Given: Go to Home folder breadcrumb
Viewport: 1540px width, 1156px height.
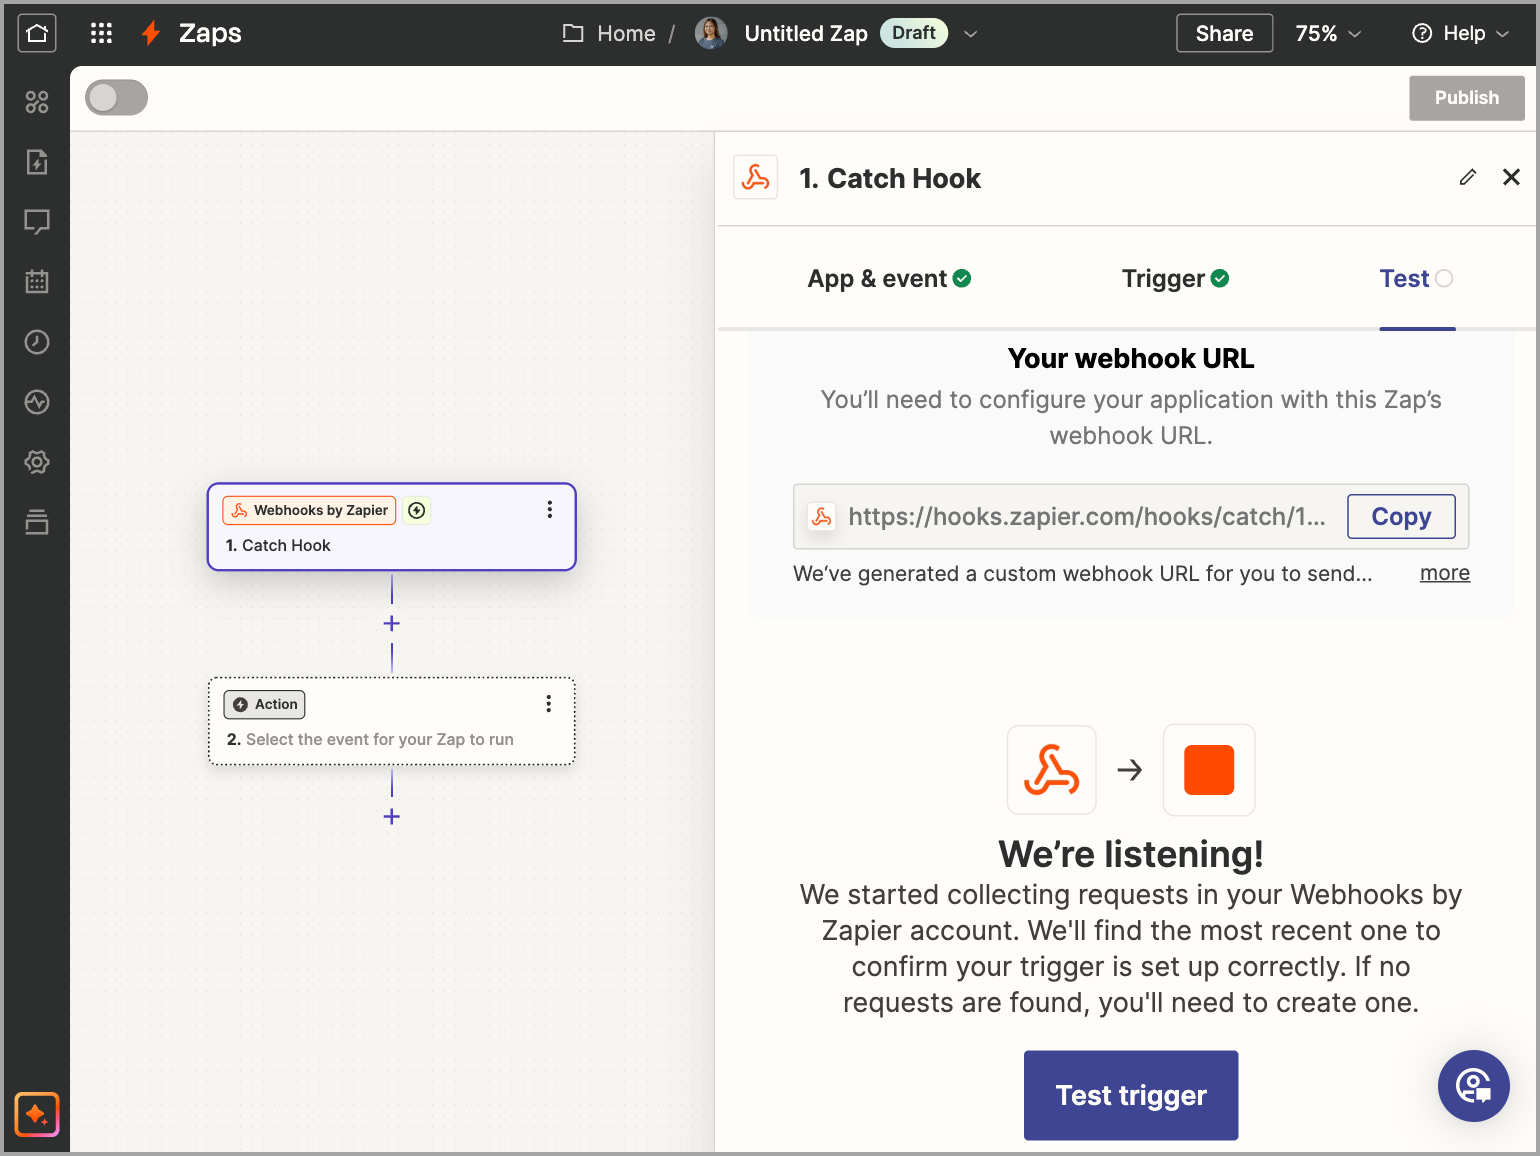Looking at the screenshot, I should [609, 34].
